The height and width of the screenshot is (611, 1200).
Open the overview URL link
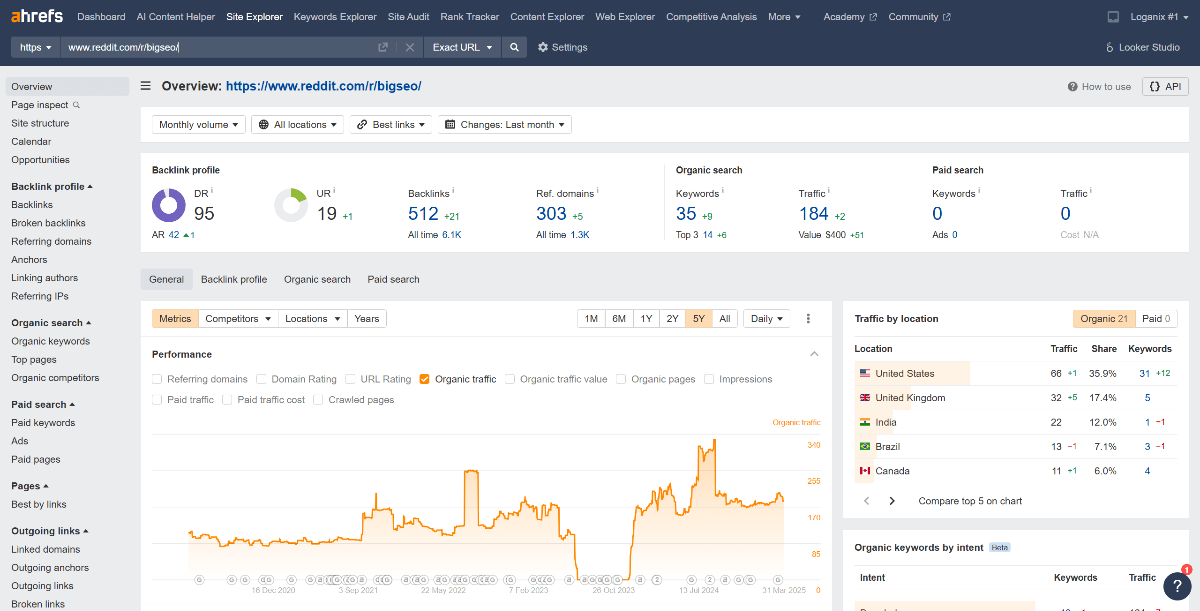pos(323,86)
